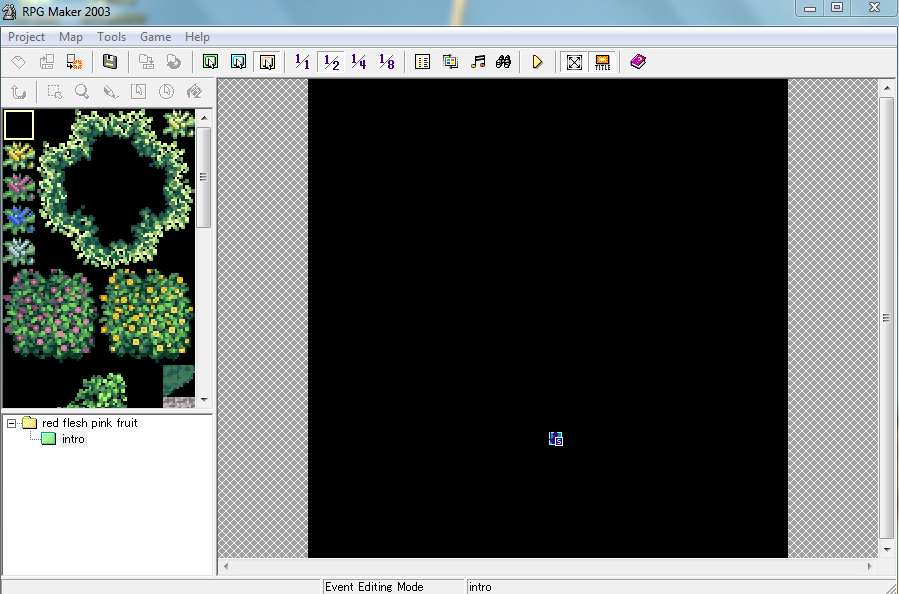The width and height of the screenshot is (899, 594).
Task: Set map zoom scale to 1/1
Action: point(302,62)
